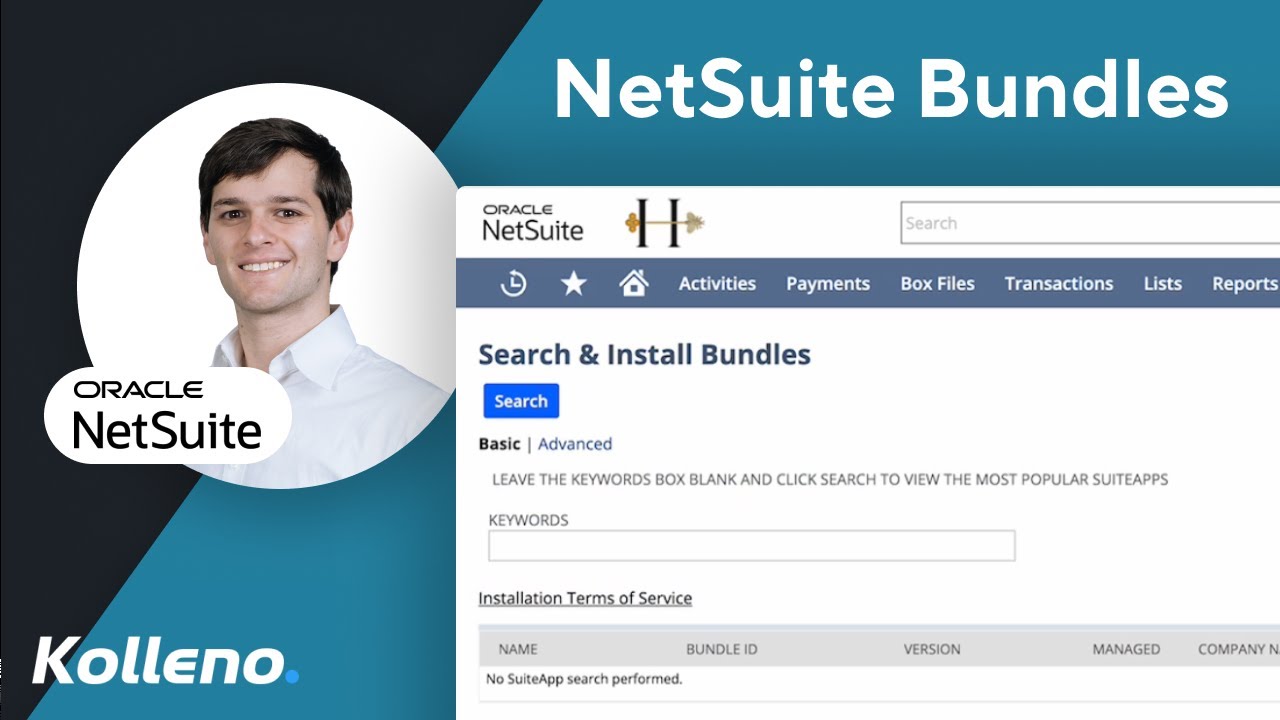Click the Search & Install Bundles heading
The width and height of the screenshot is (1280, 720).
[644, 354]
